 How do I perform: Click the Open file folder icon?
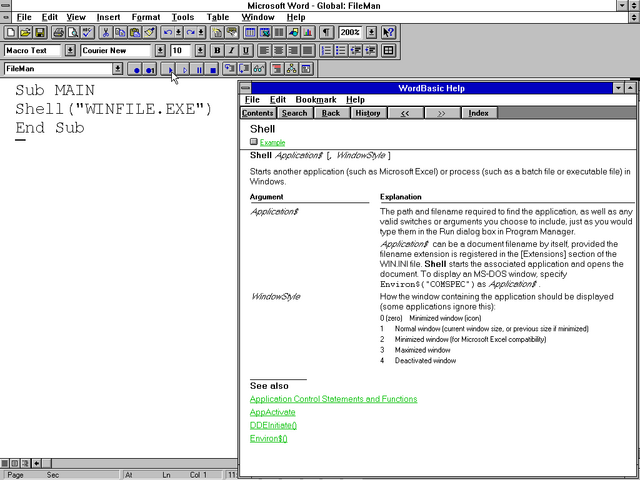pyautogui.click(x=25, y=32)
